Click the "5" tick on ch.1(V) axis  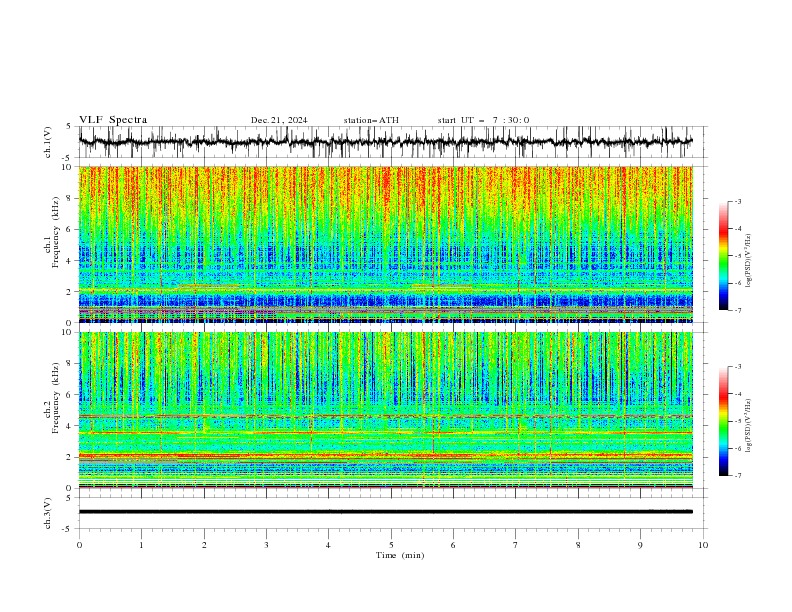[69, 127]
